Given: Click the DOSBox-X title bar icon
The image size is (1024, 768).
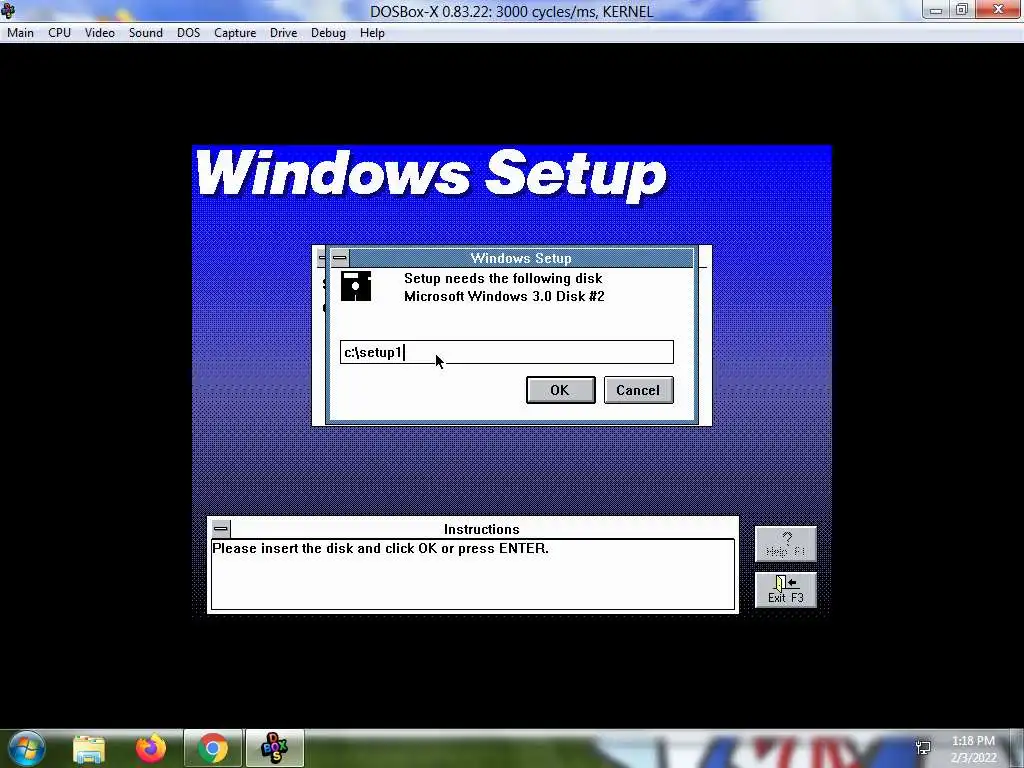Looking at the screenshot, I should tap(8, 10).
